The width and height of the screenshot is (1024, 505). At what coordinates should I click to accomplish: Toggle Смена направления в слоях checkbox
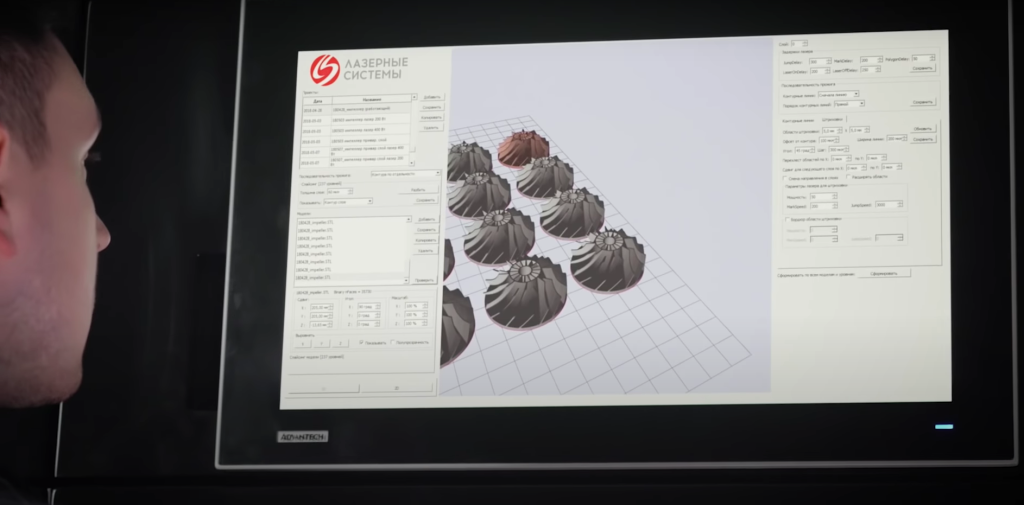pyautogui.click(x=785, y=177)
